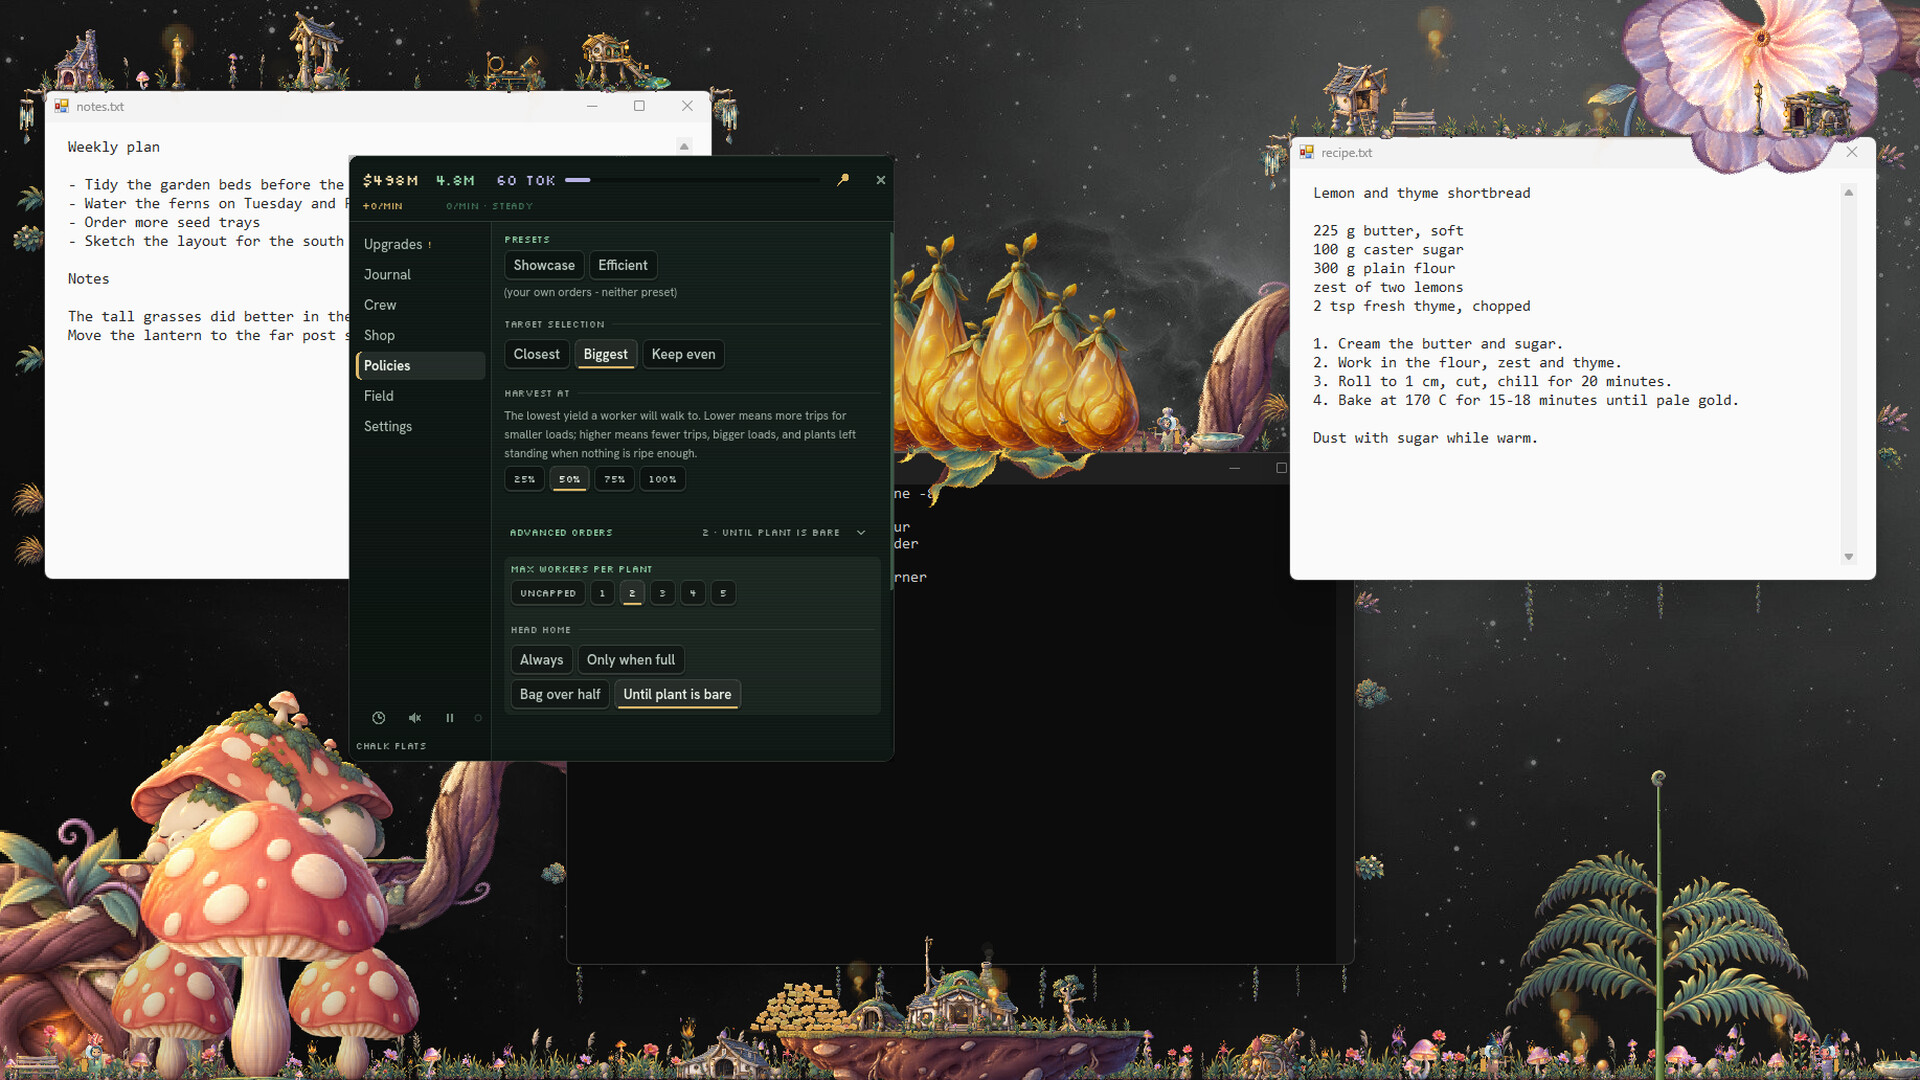Set harvest threshold to 75%
Screen dimensions: 1920x1080
pyautogui.click(x=615, y=479)
